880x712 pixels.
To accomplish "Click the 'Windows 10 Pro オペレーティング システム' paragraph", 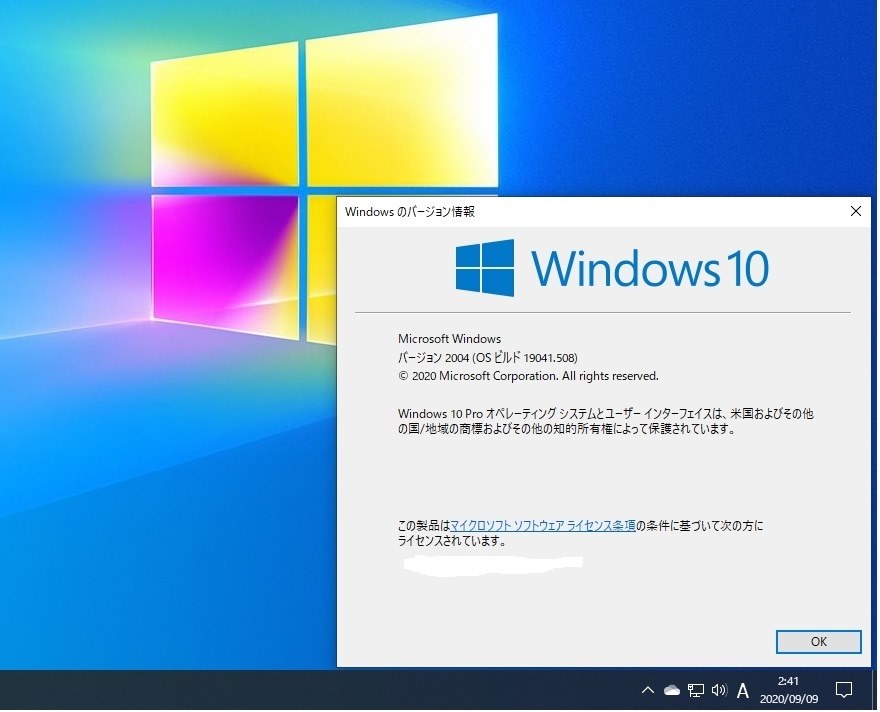I will (606, 422).
